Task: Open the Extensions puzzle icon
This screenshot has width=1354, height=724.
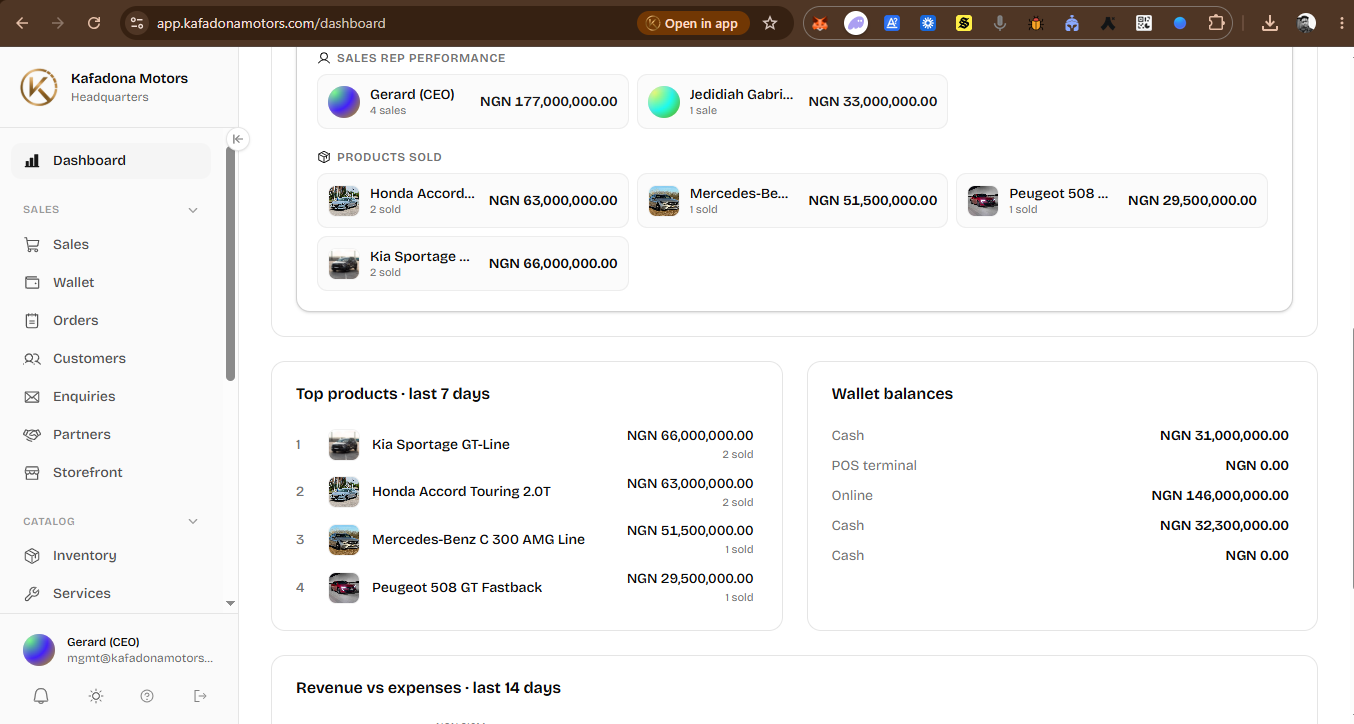Action: pyautogui.click(x=1216, y=23)
